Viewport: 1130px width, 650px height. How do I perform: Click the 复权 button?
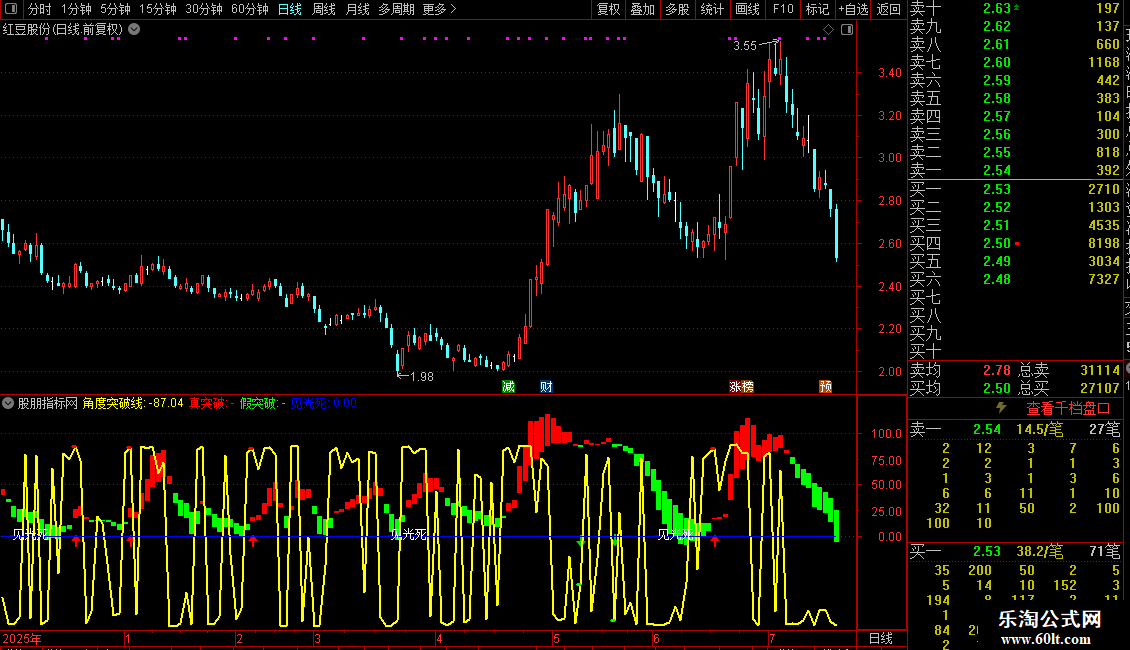tap(609, 9)
